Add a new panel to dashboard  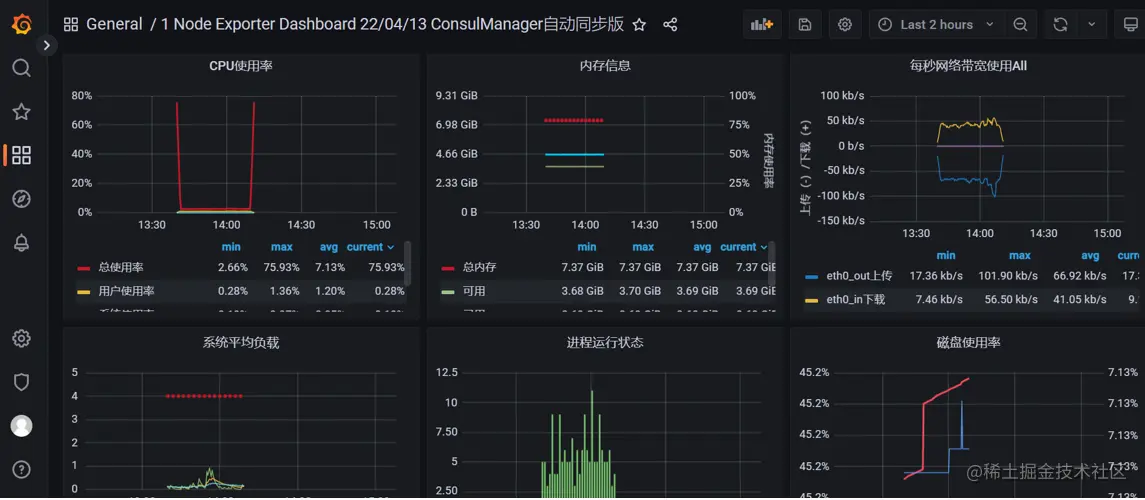(x=762, y=25)
